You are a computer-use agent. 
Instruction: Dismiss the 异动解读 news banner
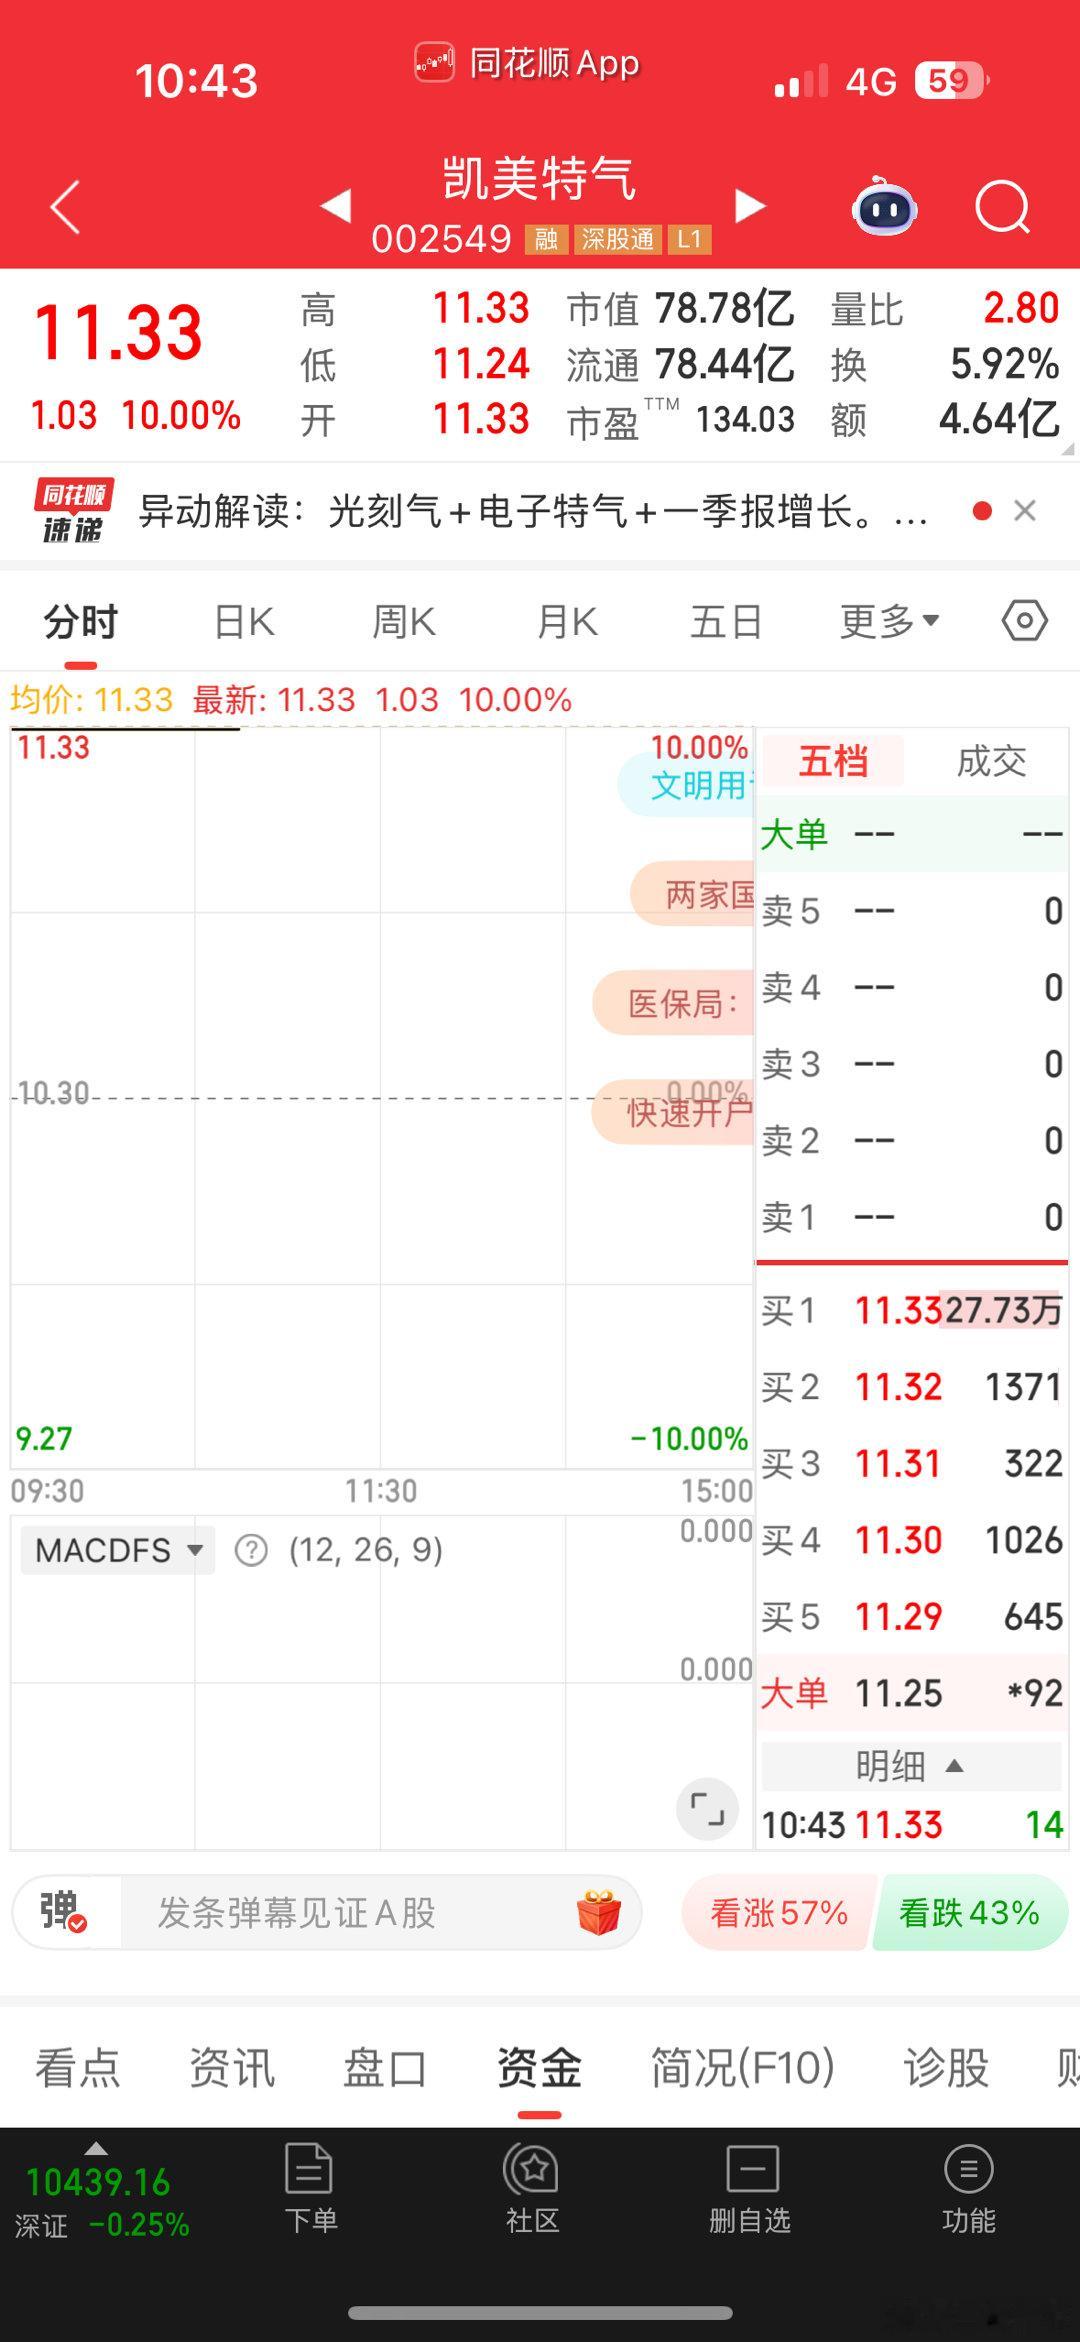click(1025, 511)
